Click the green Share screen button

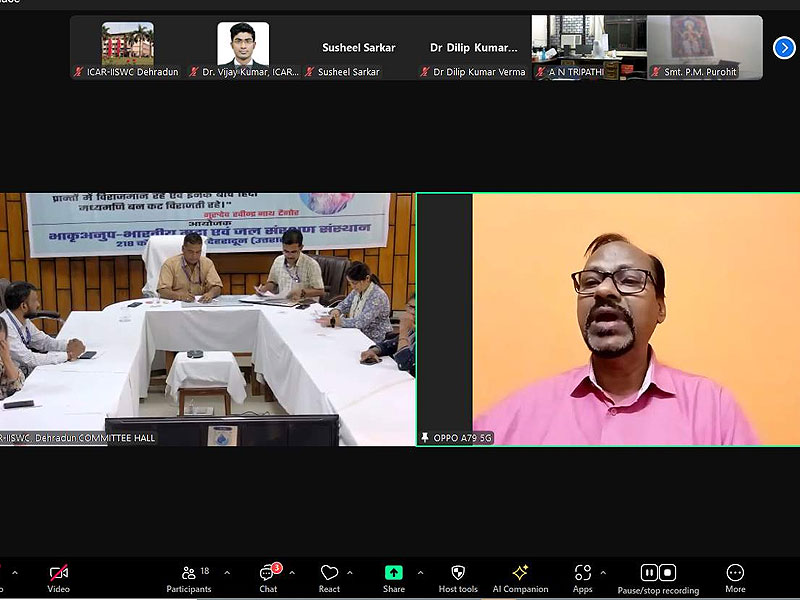(394, 573)
